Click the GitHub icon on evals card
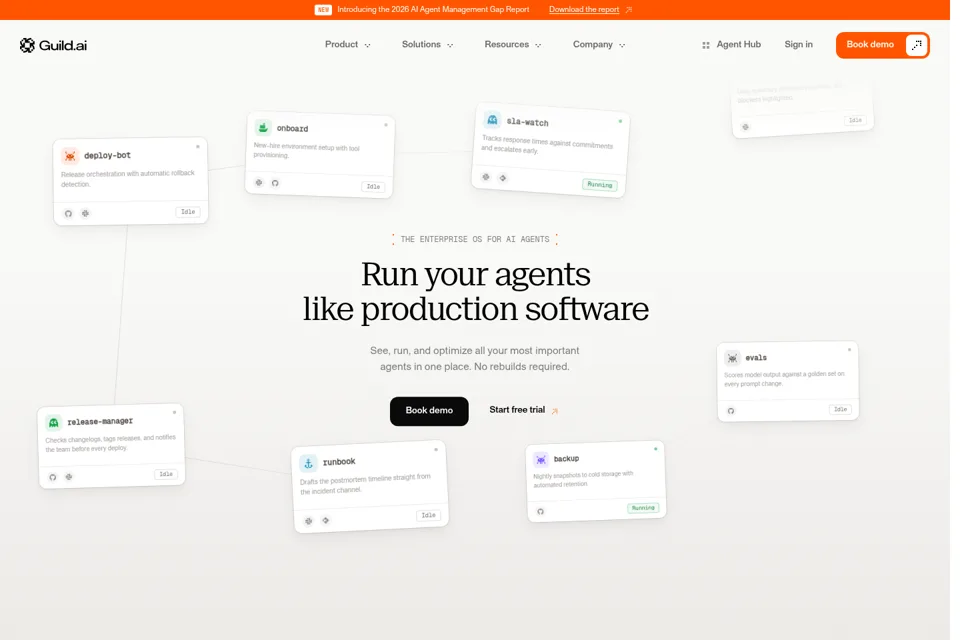The image size is (960, 640). (x=731, y=411)
